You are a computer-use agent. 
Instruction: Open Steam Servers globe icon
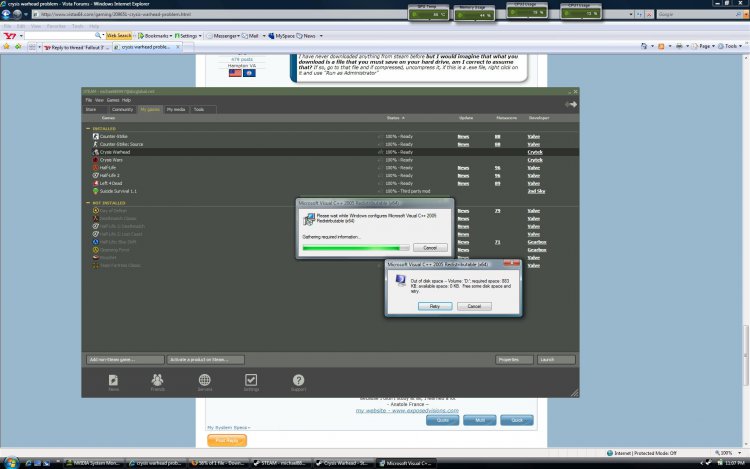pos(204,380)
